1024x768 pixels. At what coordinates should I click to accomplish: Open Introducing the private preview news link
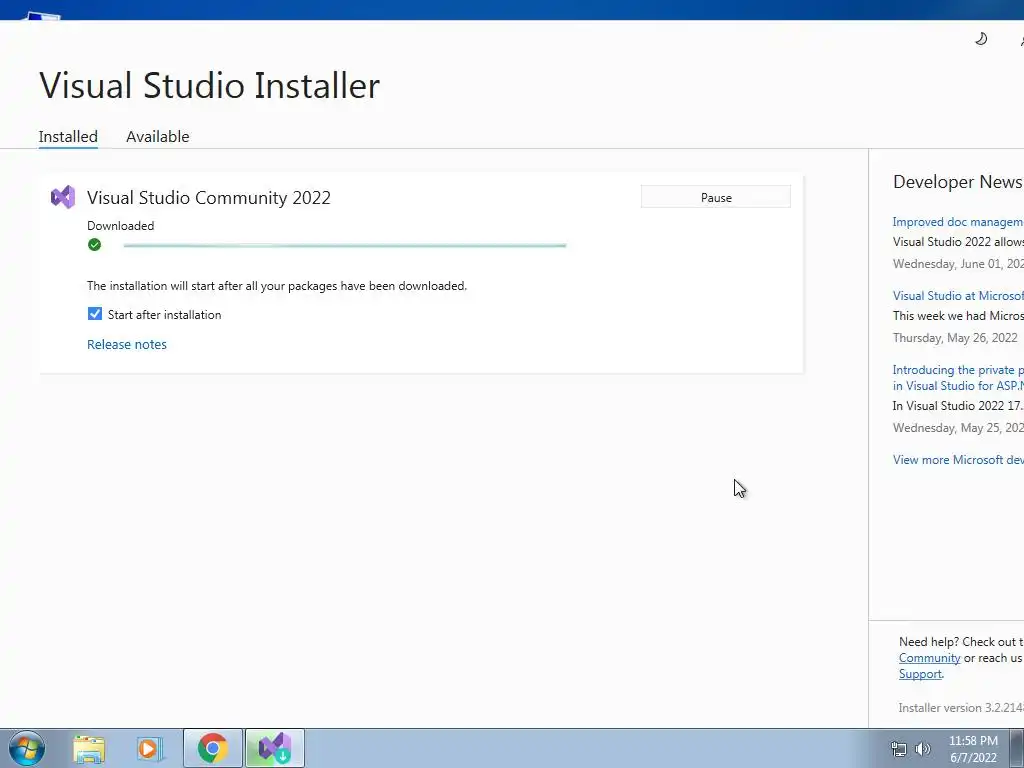pos(957,377)
